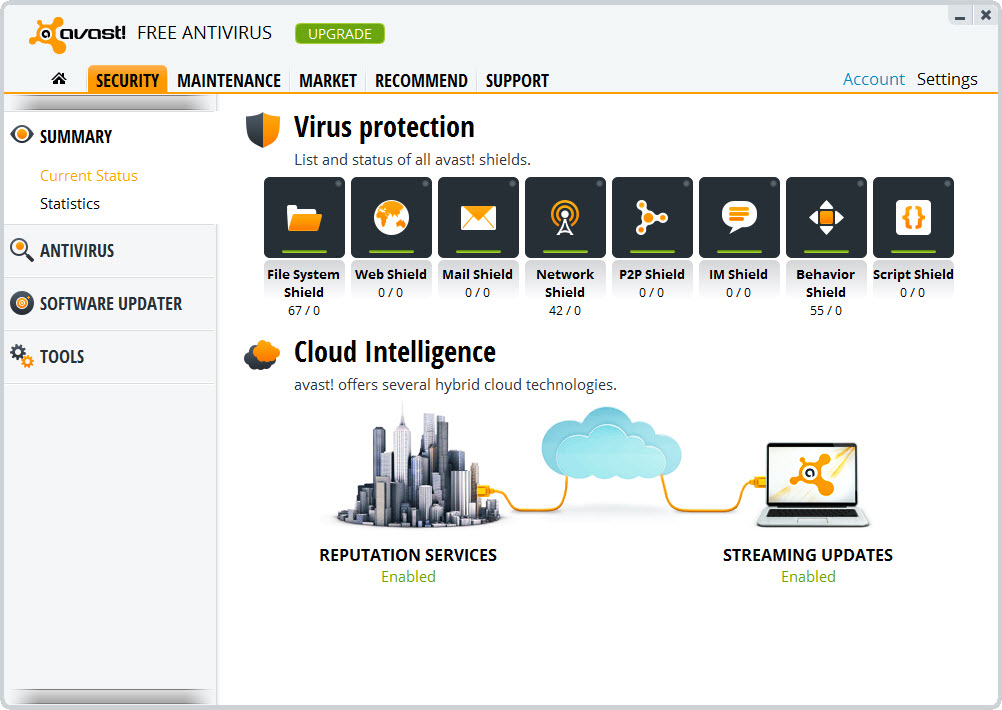Open the Recommend tab

[x=421, y=81]
